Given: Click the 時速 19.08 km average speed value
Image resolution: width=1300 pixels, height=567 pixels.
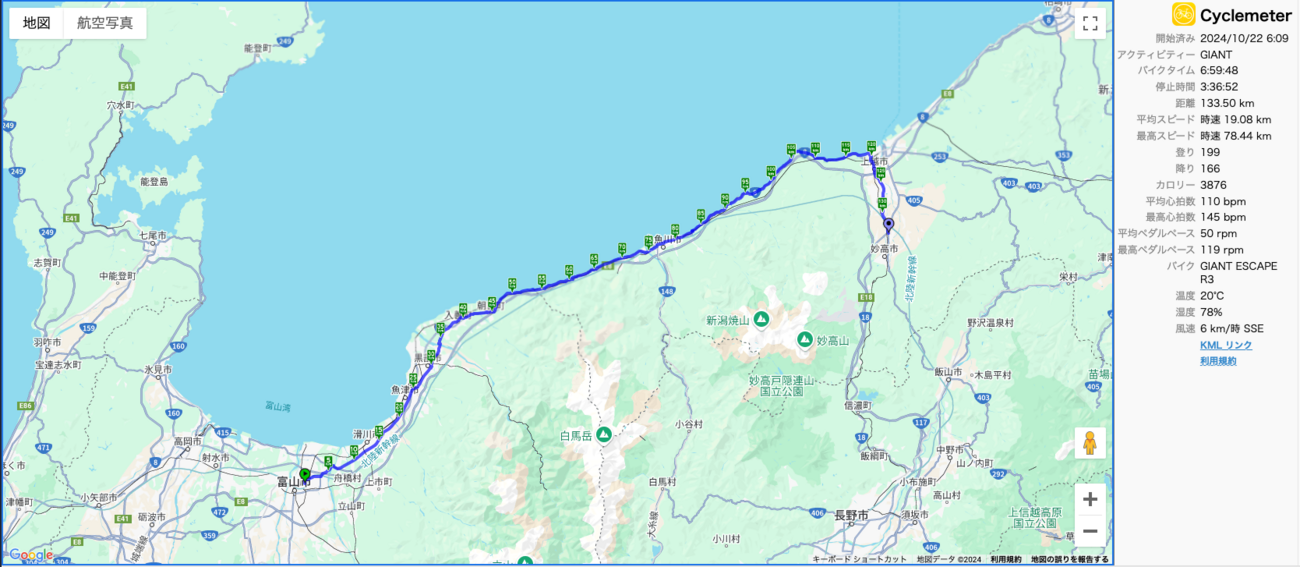Looking at the screenshot, I should coord(1236,119).
